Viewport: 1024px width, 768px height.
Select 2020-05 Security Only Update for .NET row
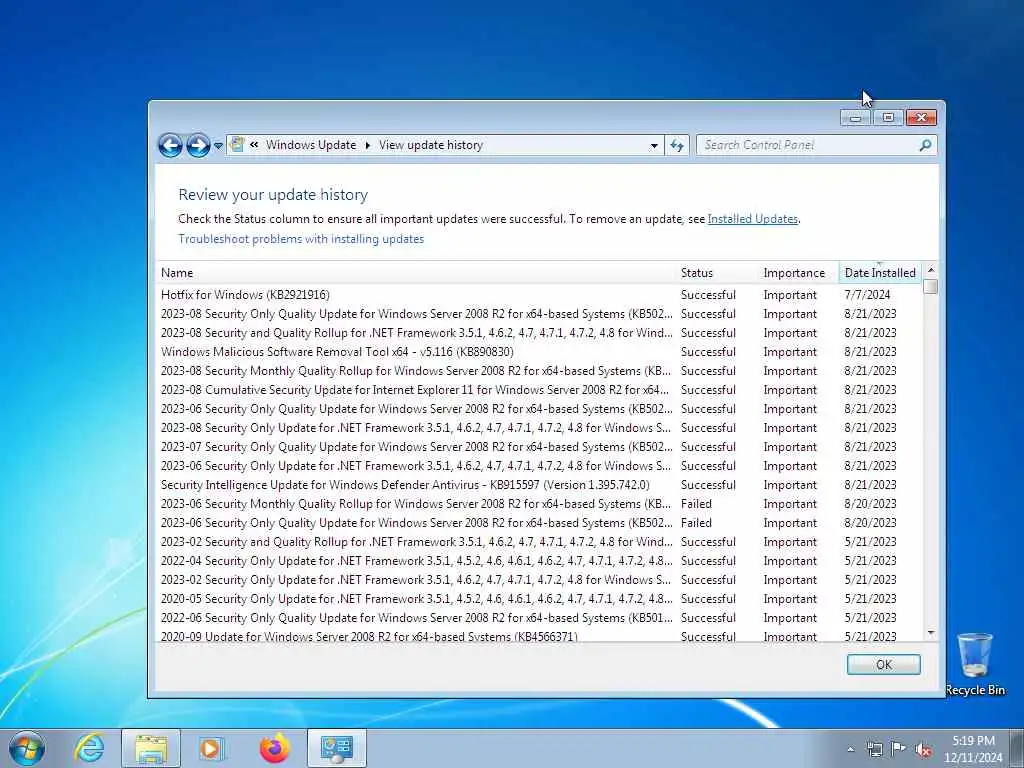click(539, 599)
